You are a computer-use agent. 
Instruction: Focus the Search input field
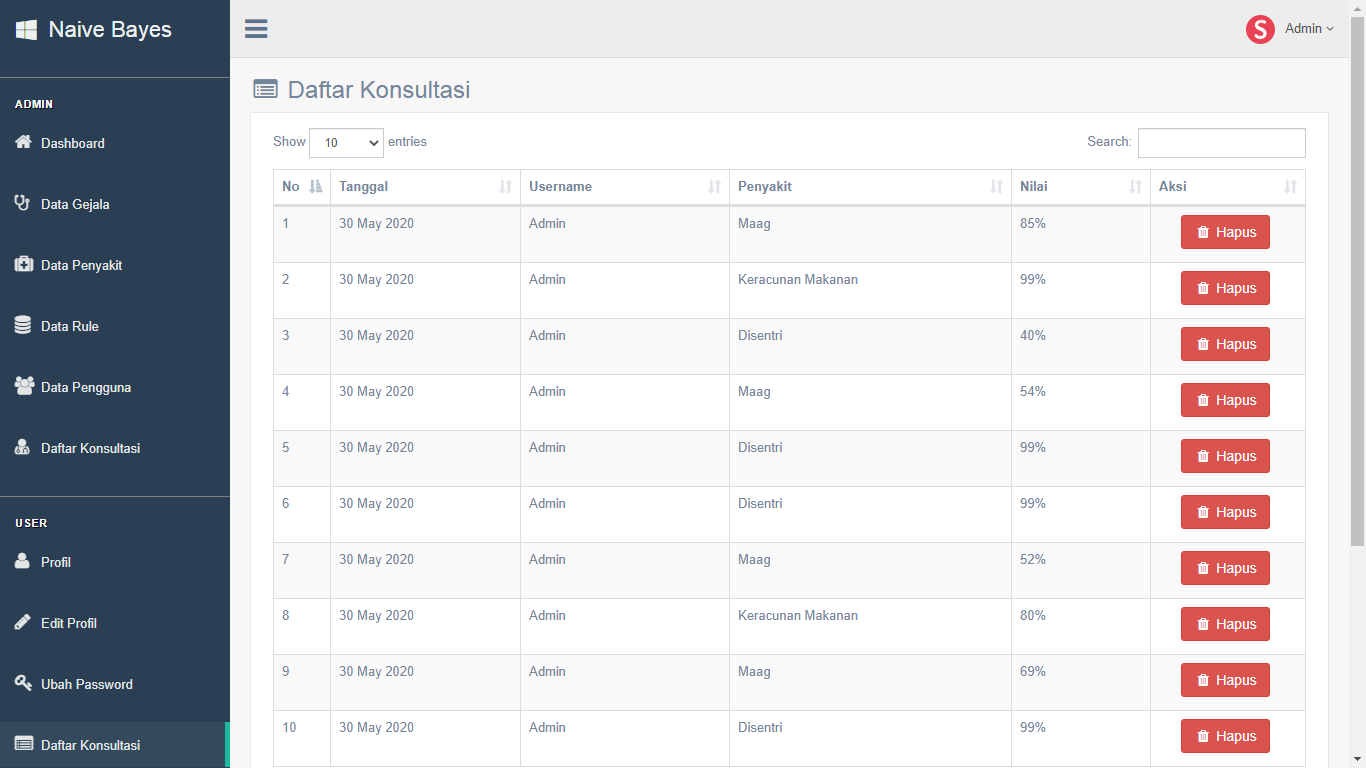[1221, 143]
